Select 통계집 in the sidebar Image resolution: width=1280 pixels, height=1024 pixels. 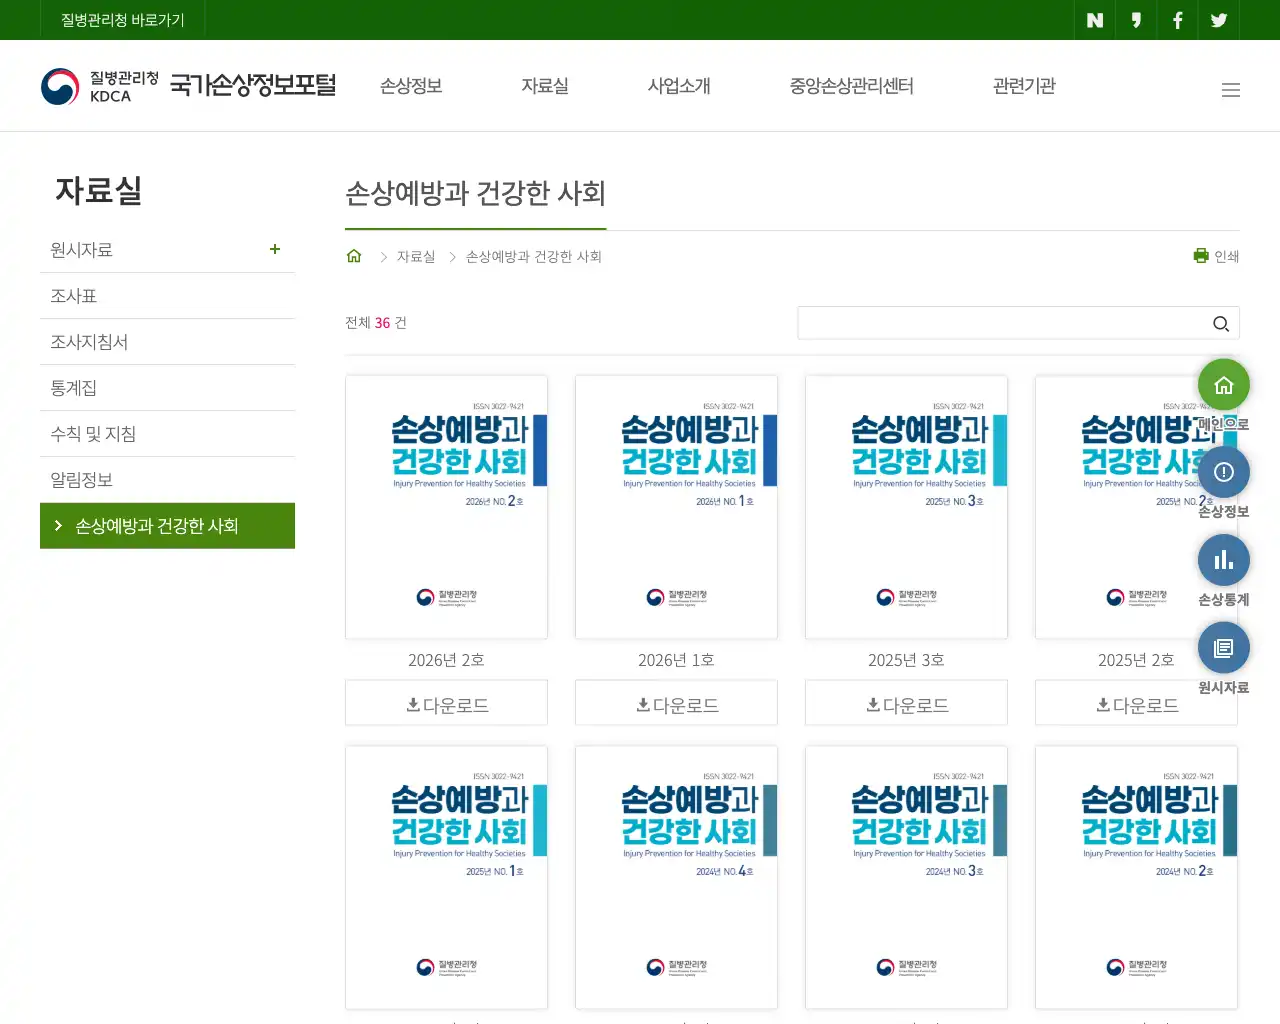(167, 388)
